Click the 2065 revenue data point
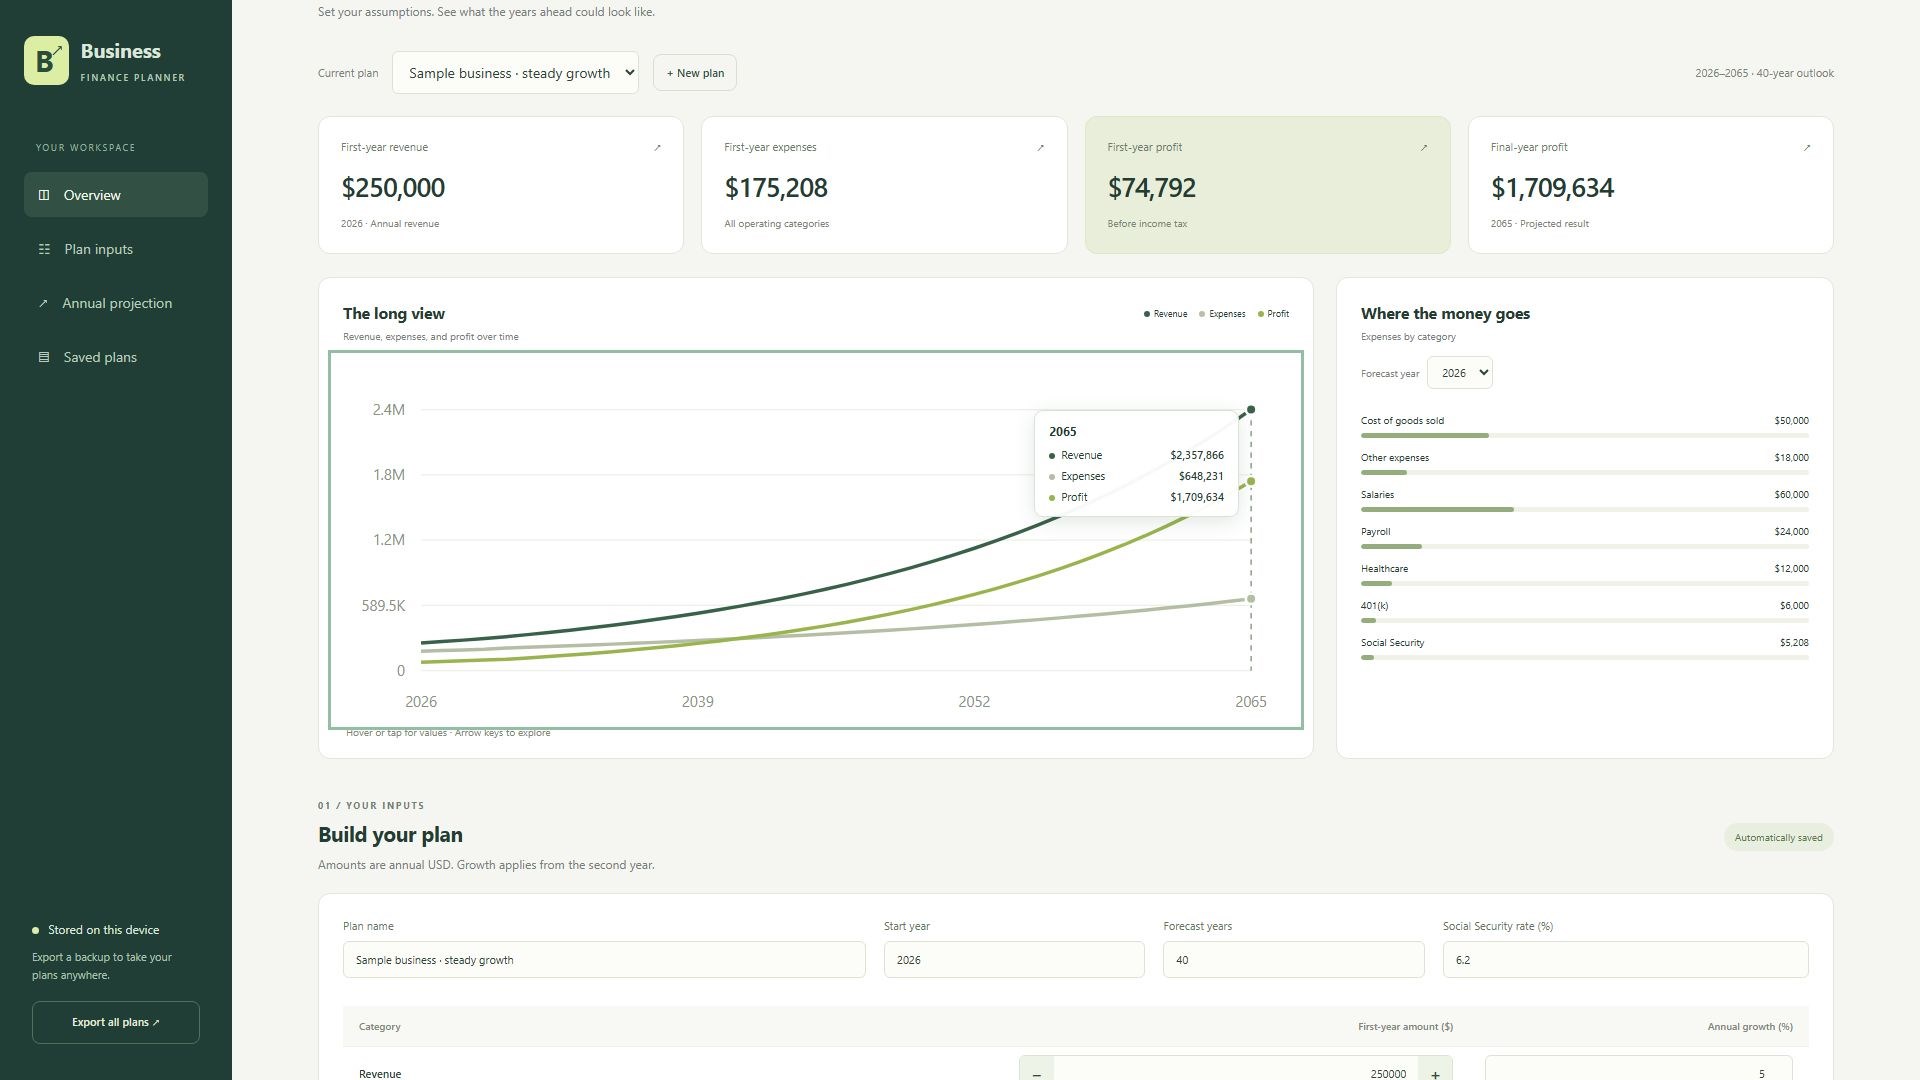 (1250, 409)
